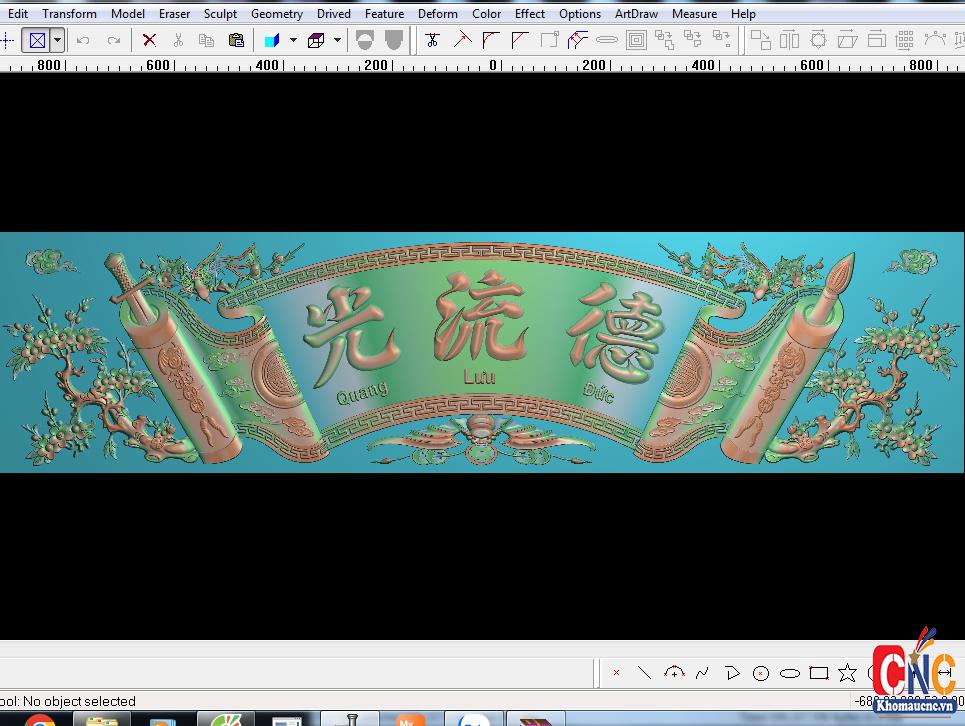Open the Transform menu
This screenshot has width=965, height=726.
click(69, 14)
